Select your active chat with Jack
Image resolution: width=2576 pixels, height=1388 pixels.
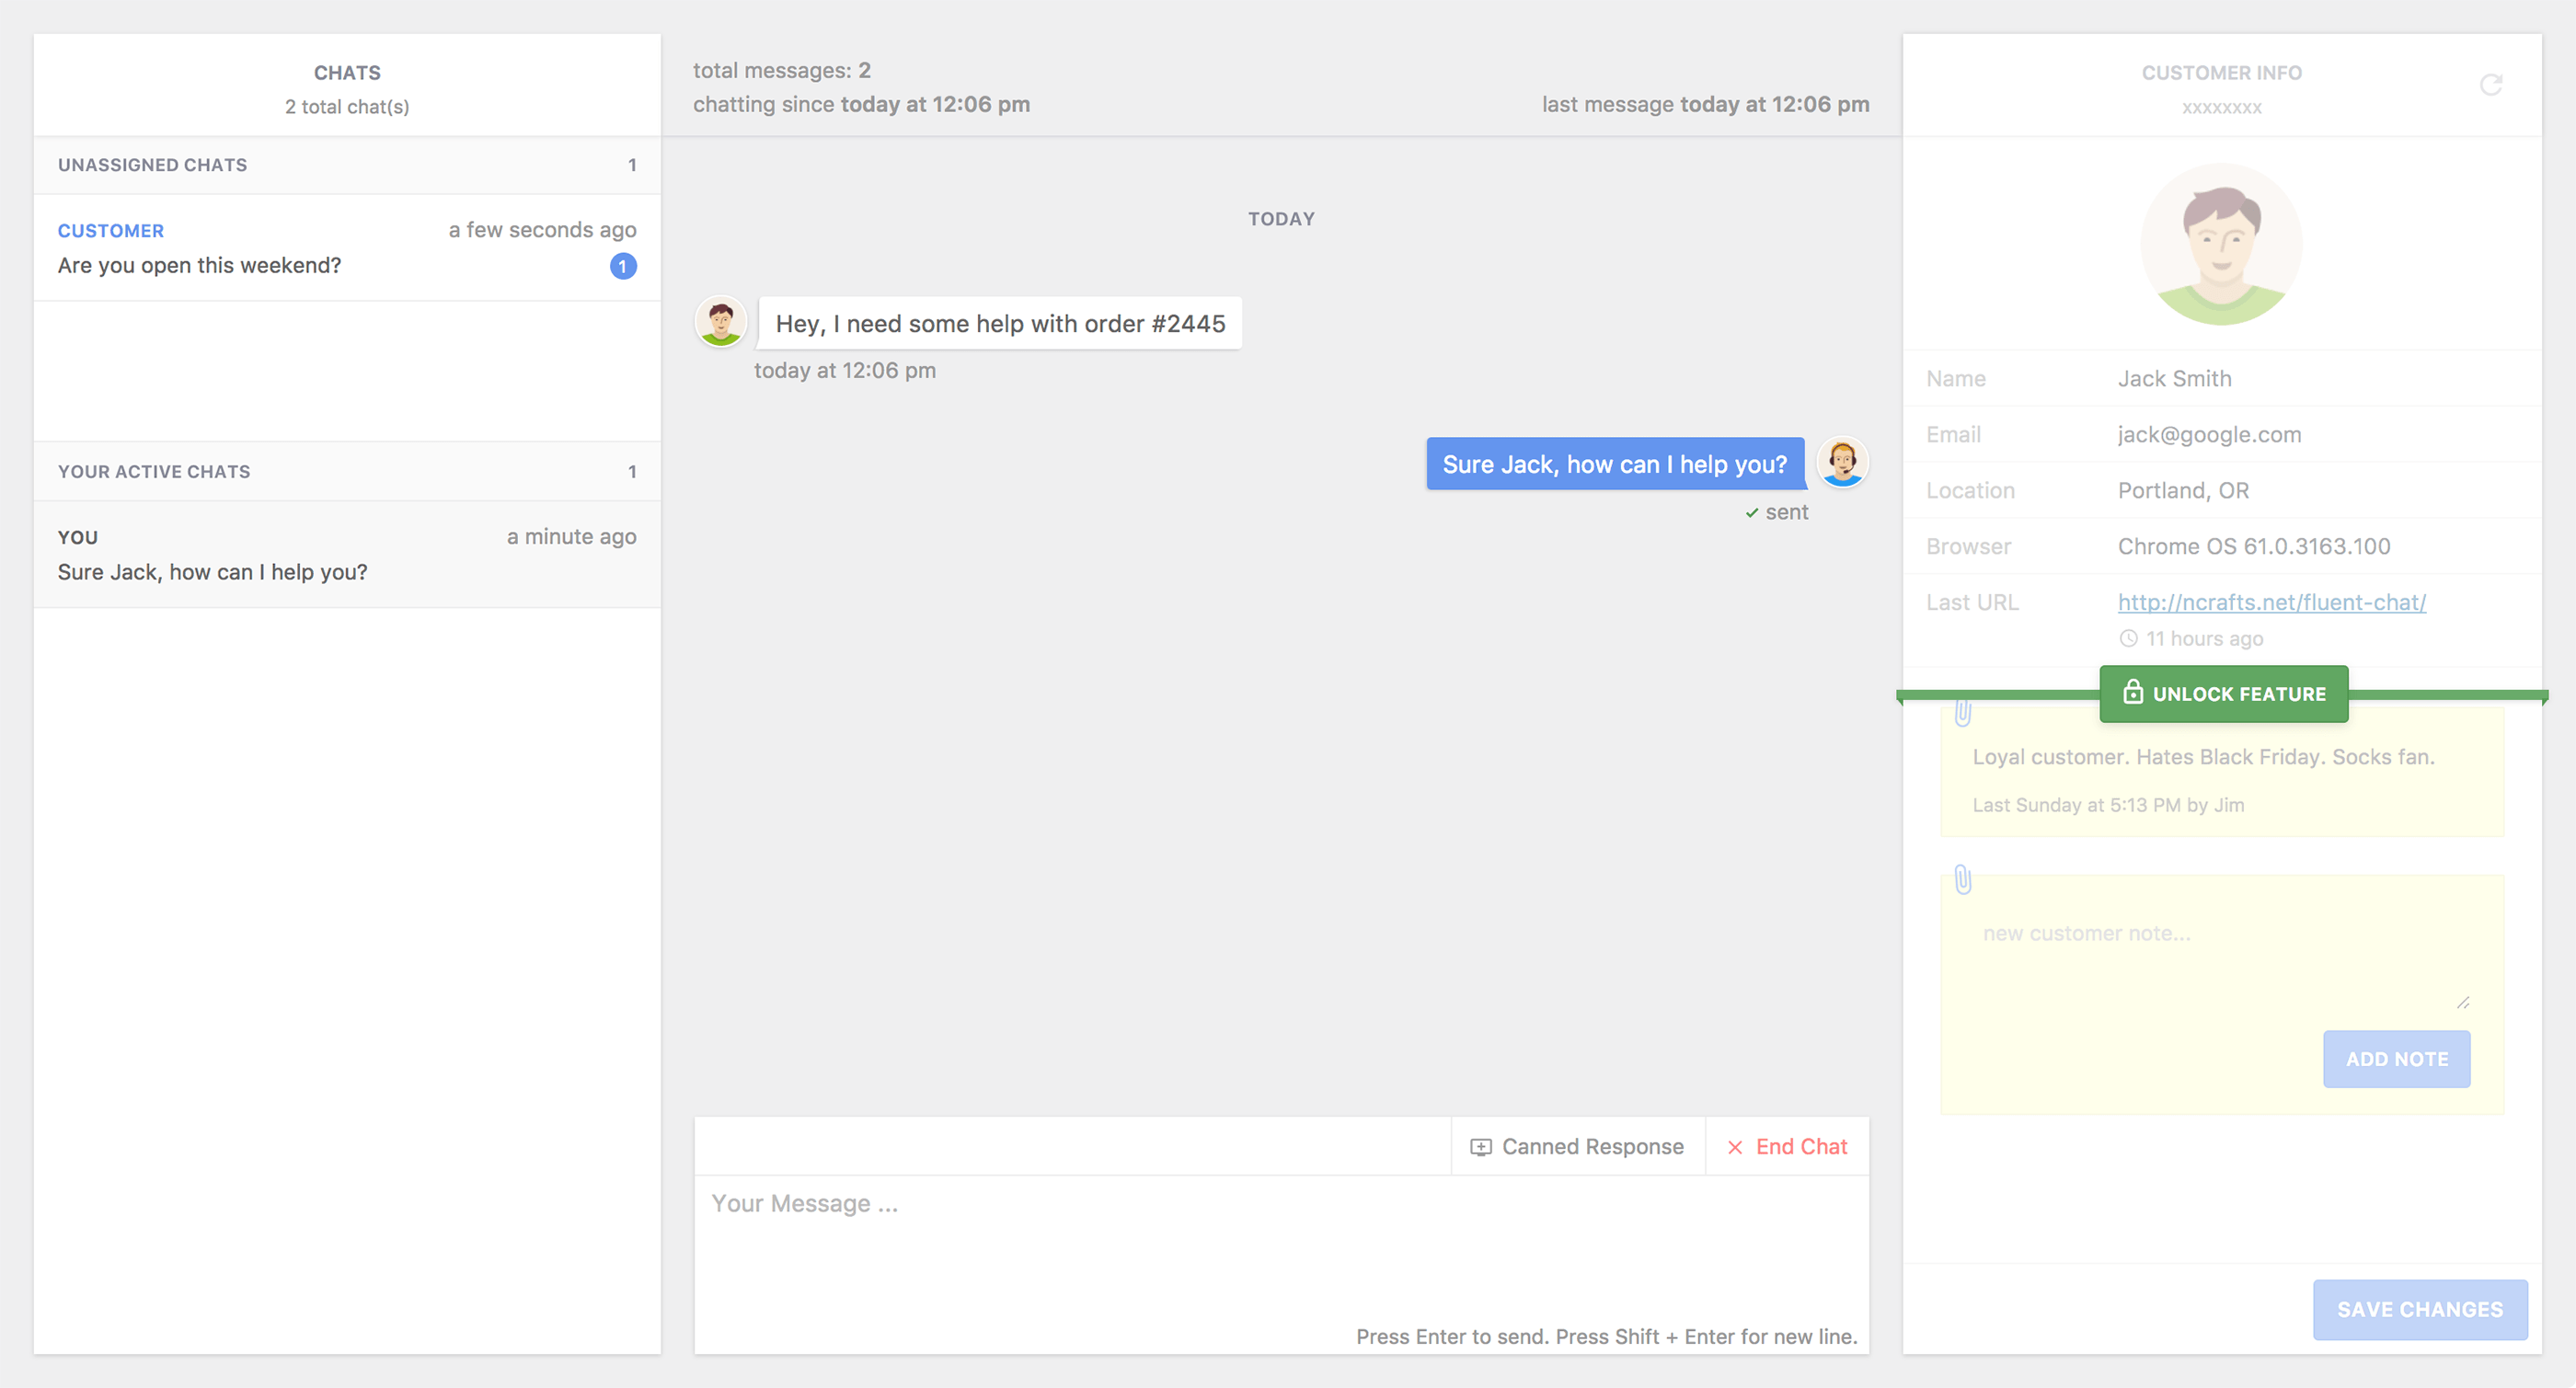click(x=347, y=554)
